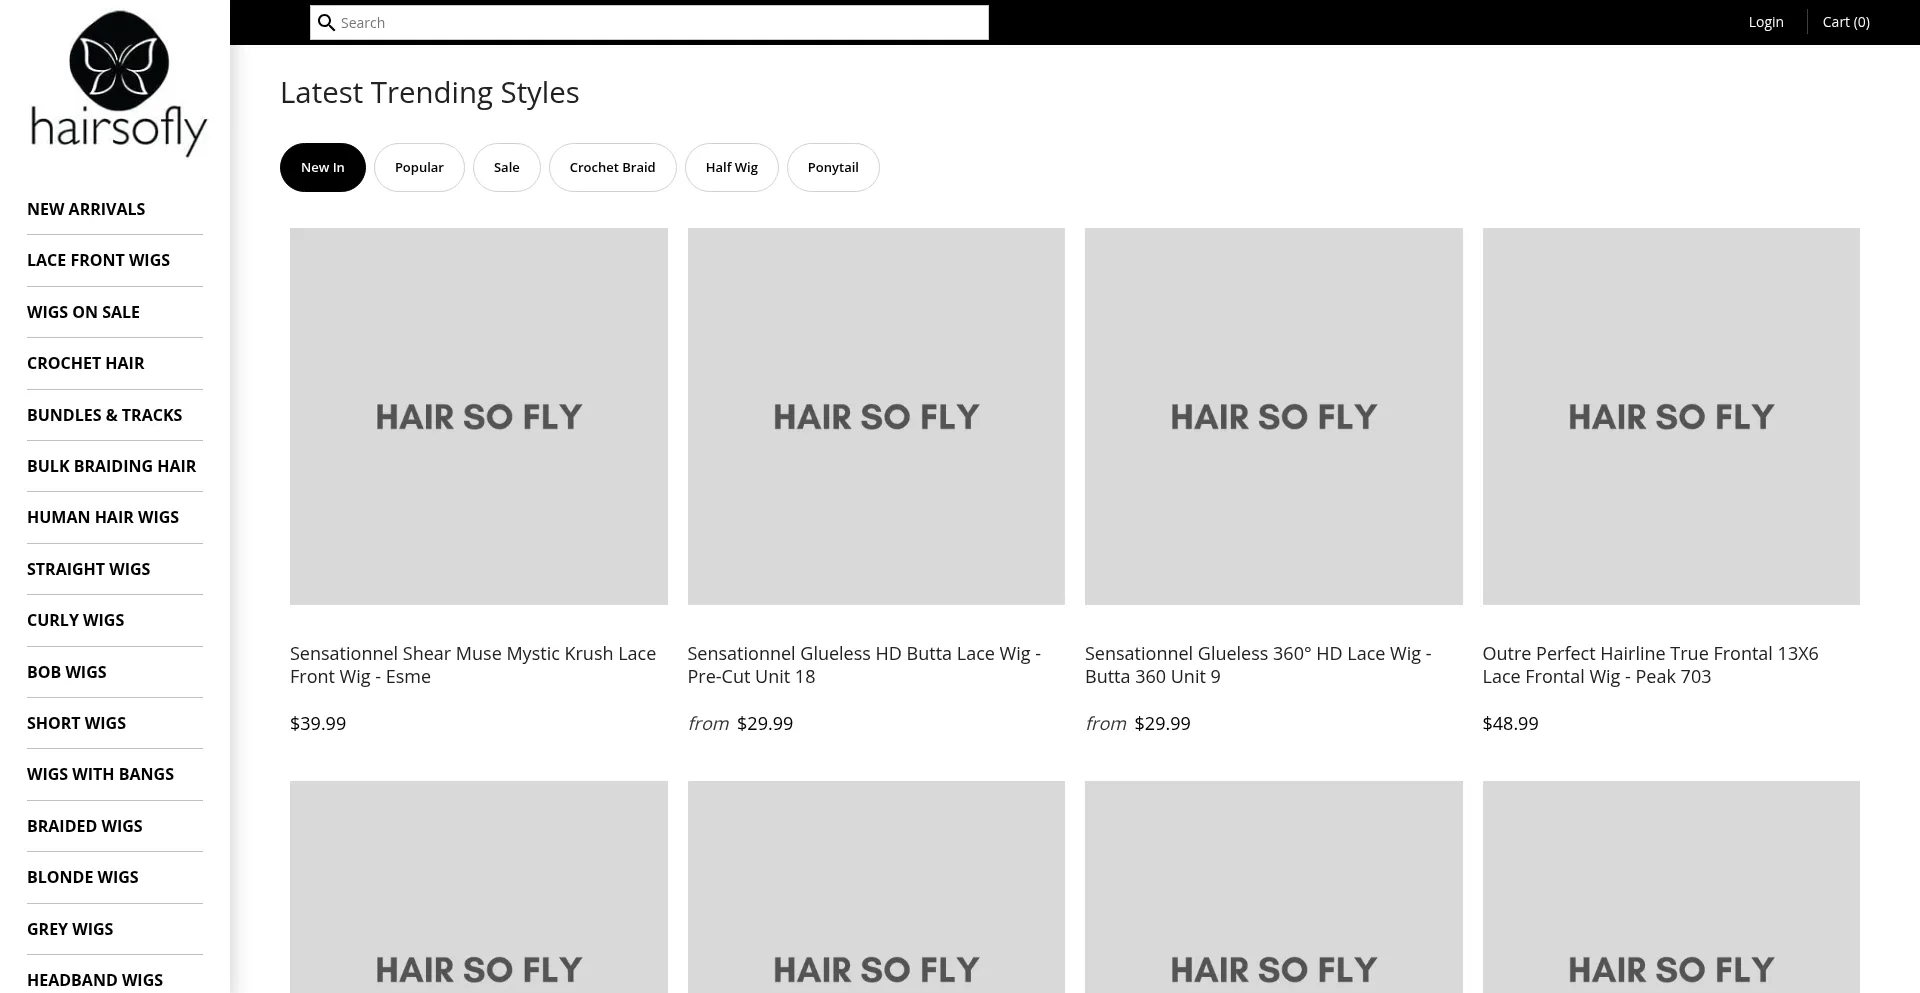The width and height of the screenshot is (1920, 993).
Task: Open Wigs On Sale category
Action: coord(83,312)
